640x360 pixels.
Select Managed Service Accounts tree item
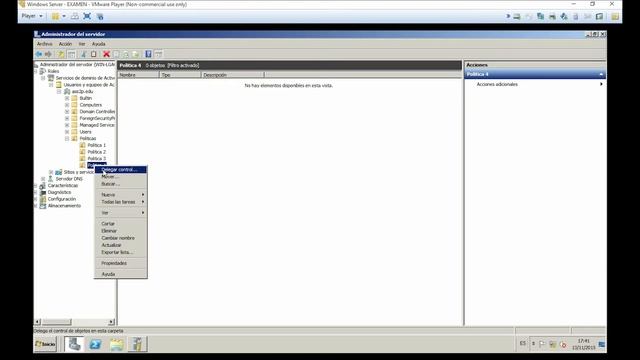click(x=97, y=125)
